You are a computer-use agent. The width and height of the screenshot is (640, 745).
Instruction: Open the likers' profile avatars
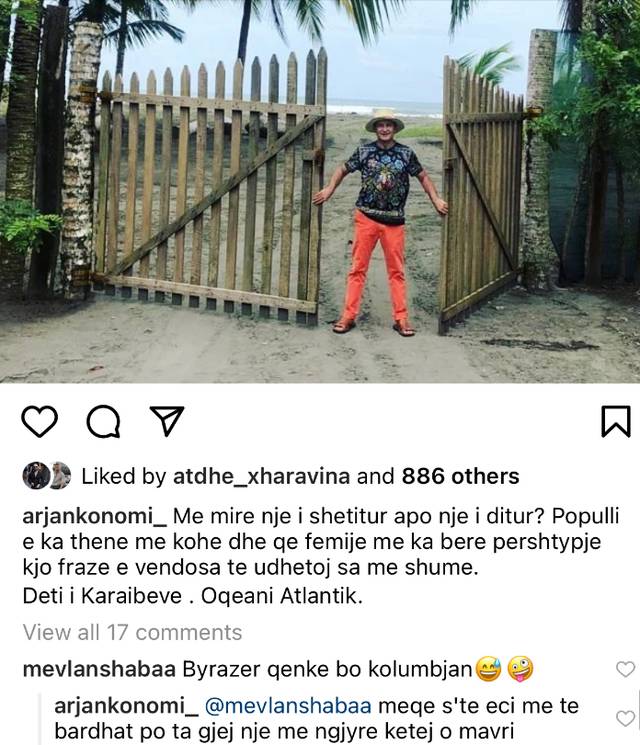47,476
